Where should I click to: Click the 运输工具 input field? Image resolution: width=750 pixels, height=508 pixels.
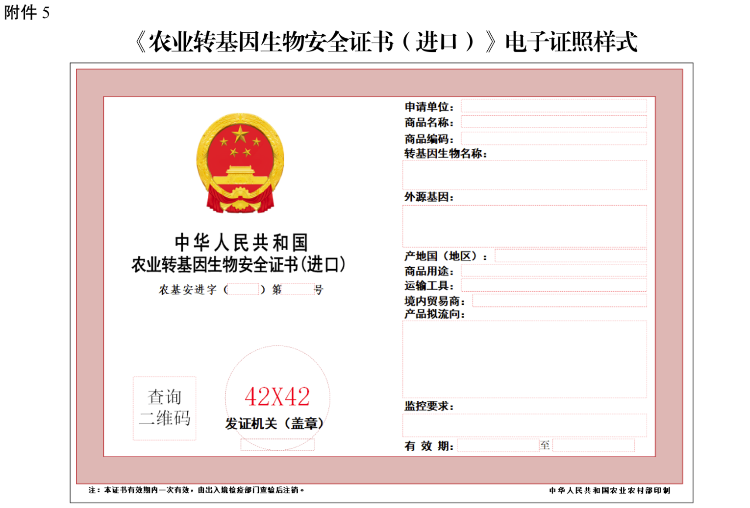(553, 285)
